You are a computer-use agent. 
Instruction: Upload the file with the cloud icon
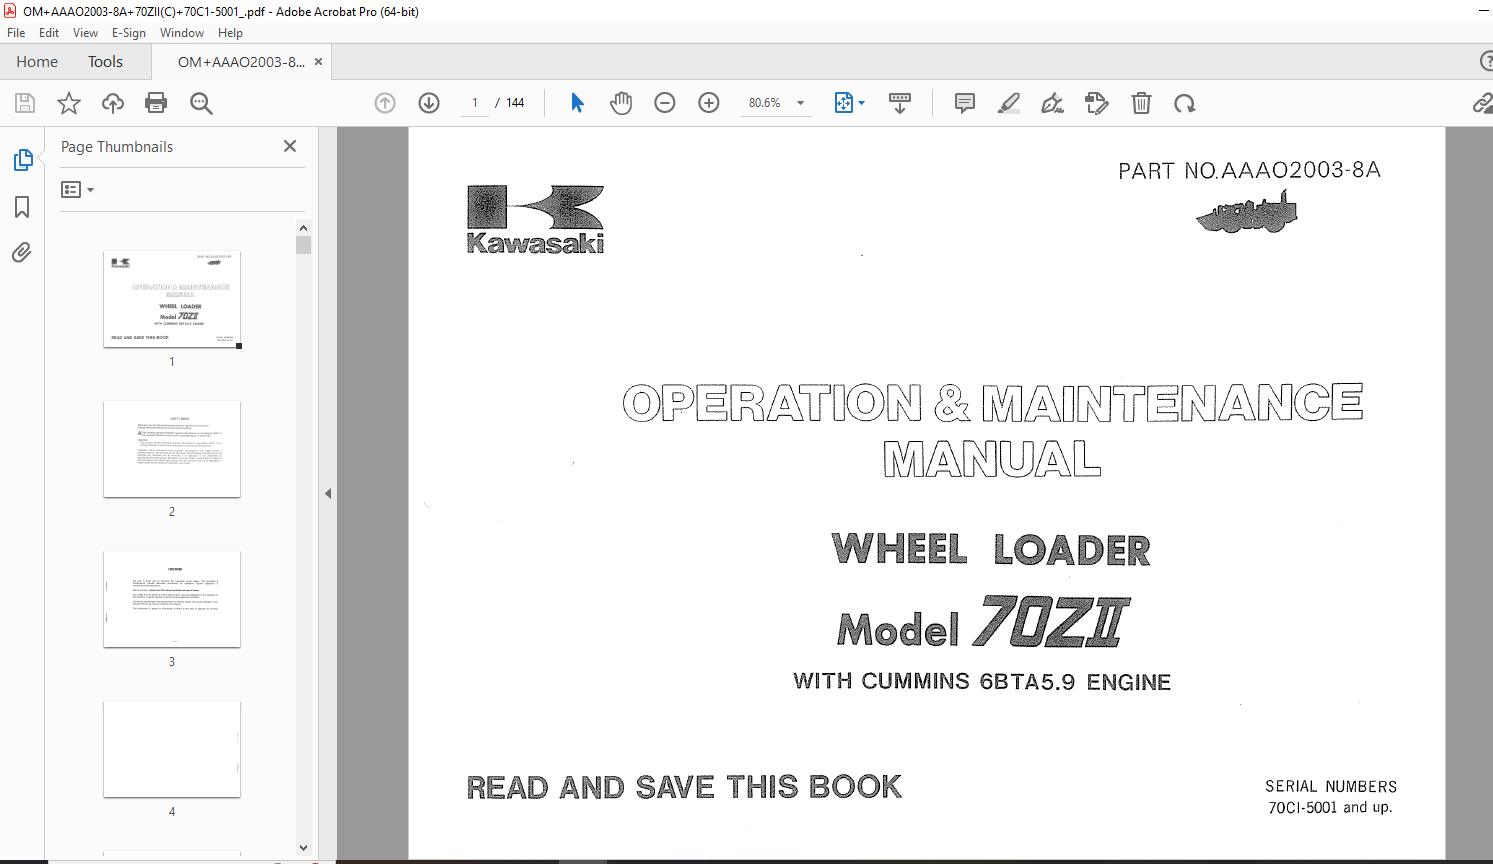113,103
